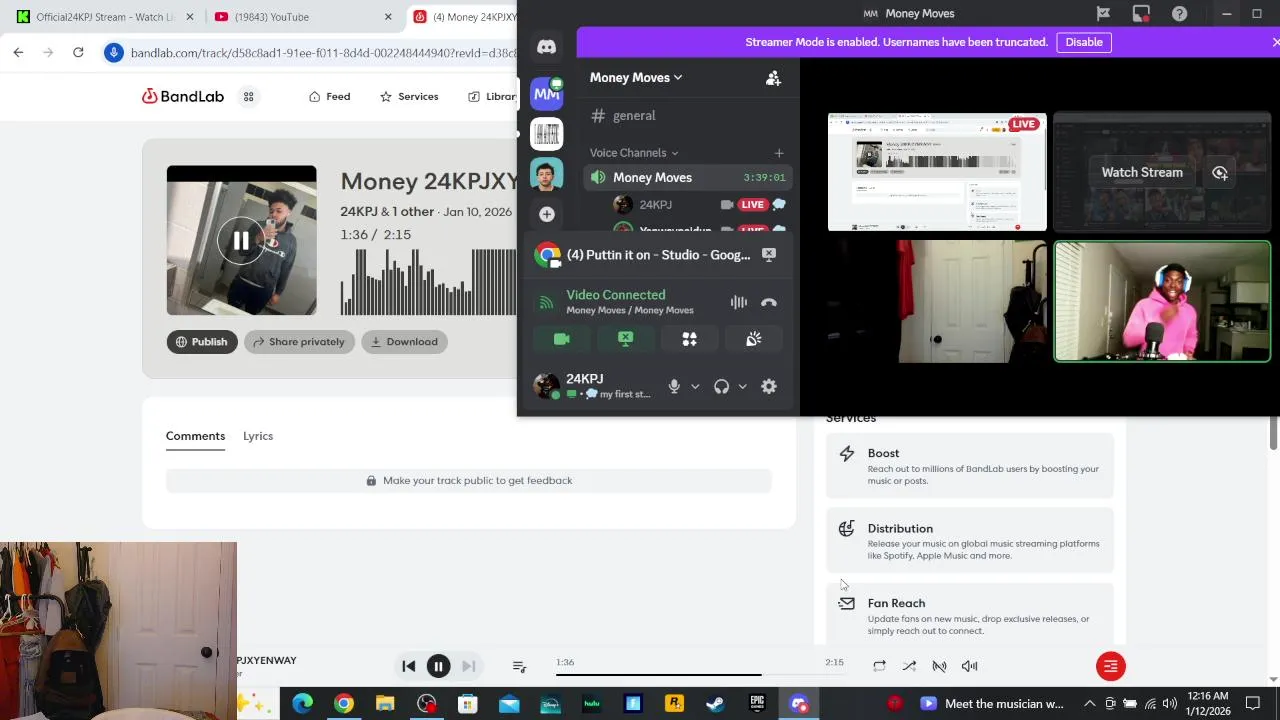1280x720 pixels.
Task: Seek using the track waveform
Action: pos(429,281)
